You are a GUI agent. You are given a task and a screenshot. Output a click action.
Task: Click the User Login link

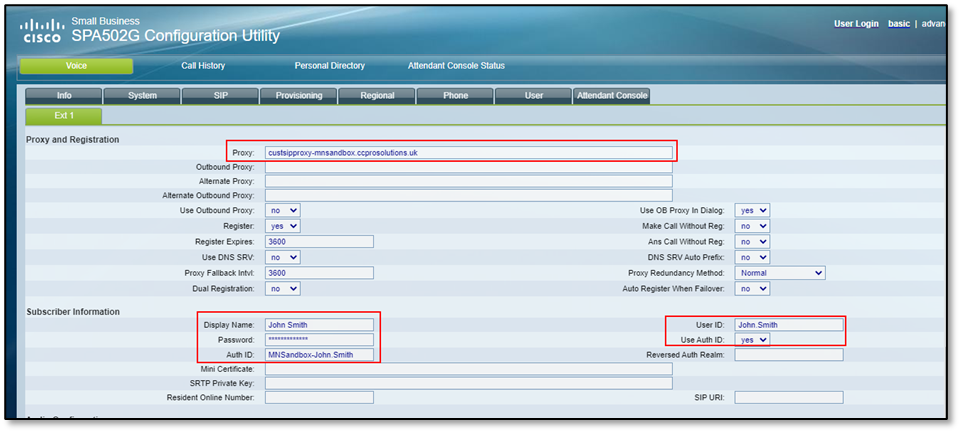click(x=856, y=24)
